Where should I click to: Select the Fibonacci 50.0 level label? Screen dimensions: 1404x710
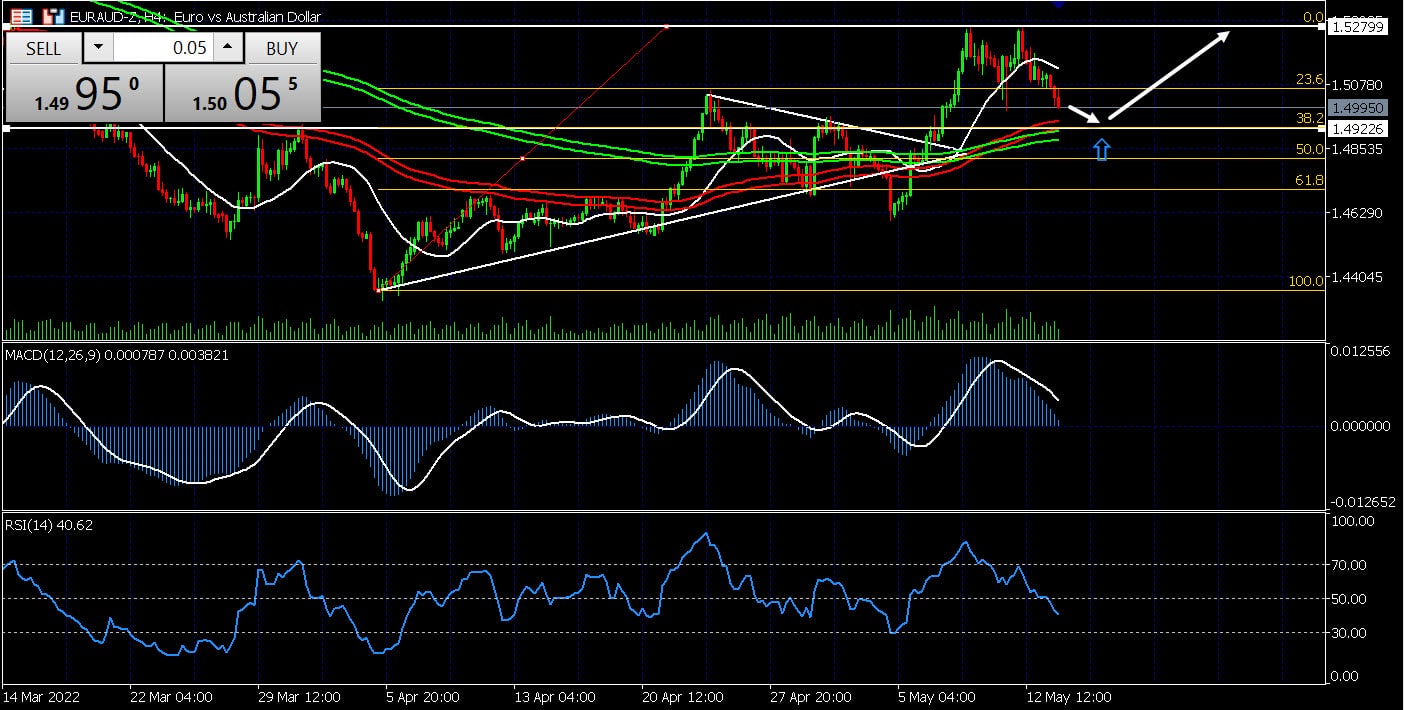point(1310,149)
